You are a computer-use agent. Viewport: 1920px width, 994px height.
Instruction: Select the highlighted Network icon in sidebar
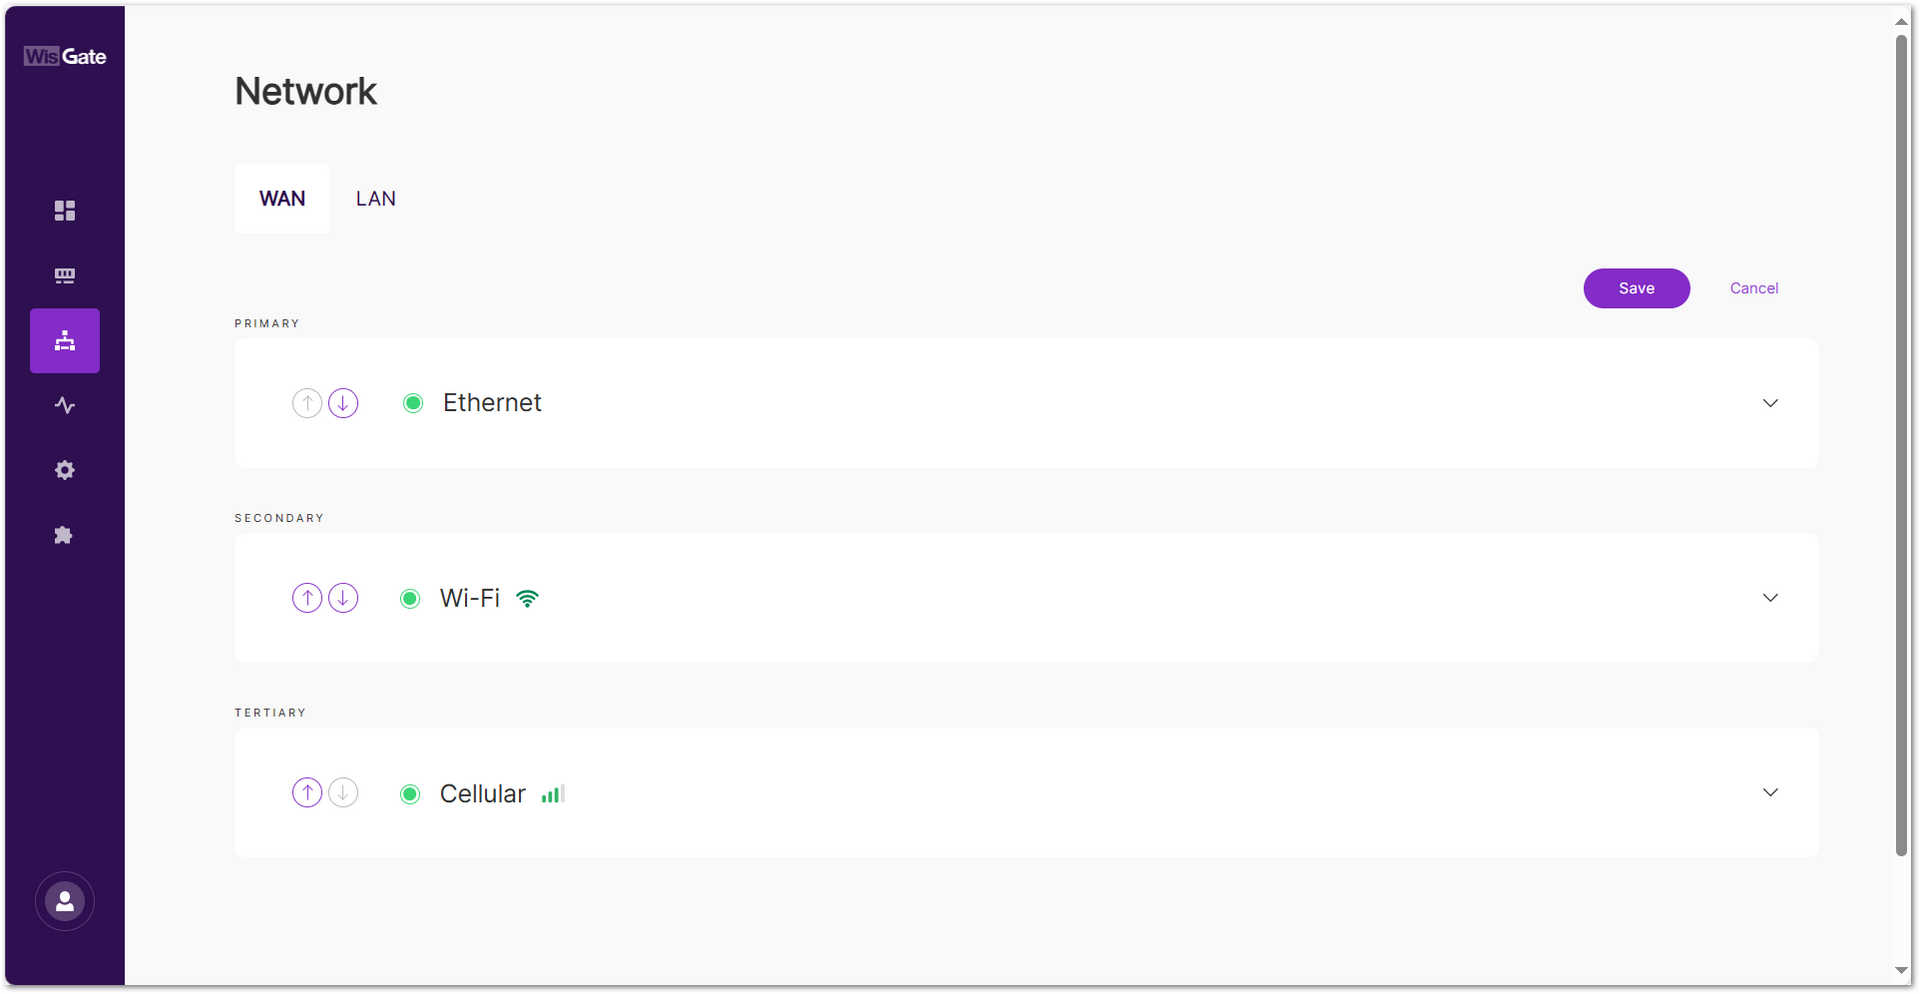(64, 340)
